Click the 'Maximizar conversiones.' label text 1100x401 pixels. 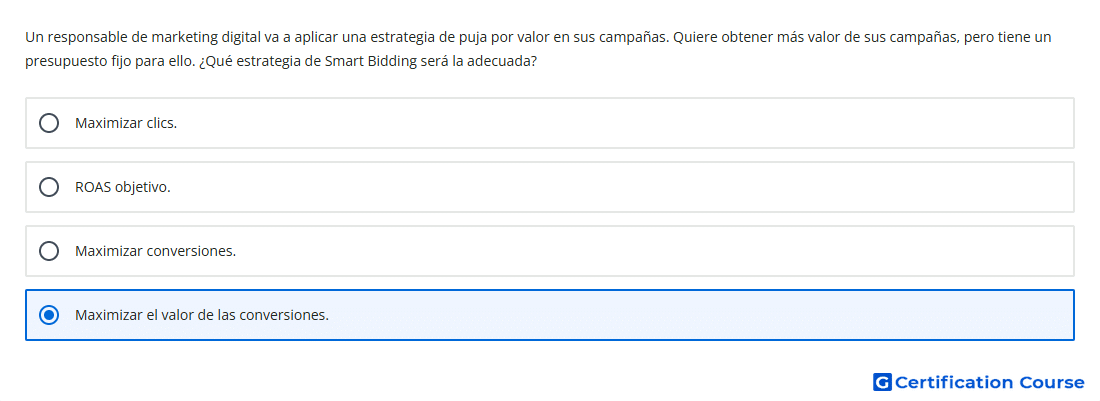point(156,251)
